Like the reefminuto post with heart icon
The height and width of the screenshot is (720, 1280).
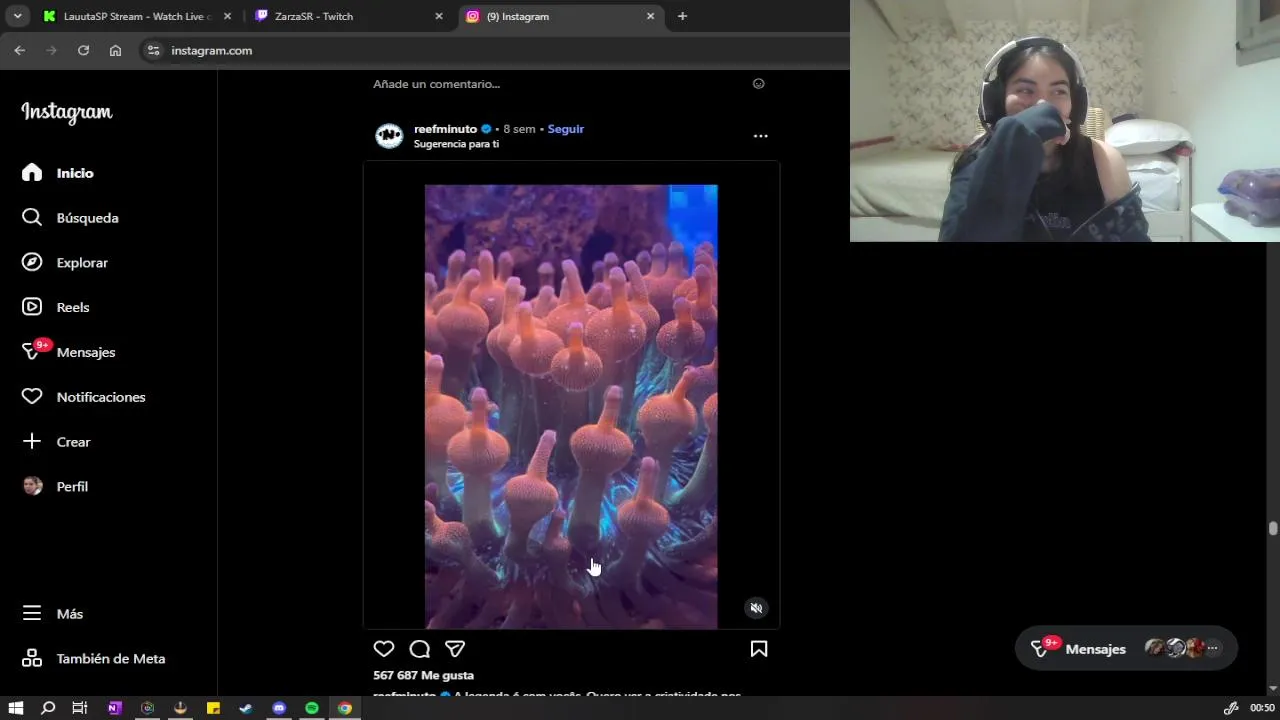pos(384,649)
